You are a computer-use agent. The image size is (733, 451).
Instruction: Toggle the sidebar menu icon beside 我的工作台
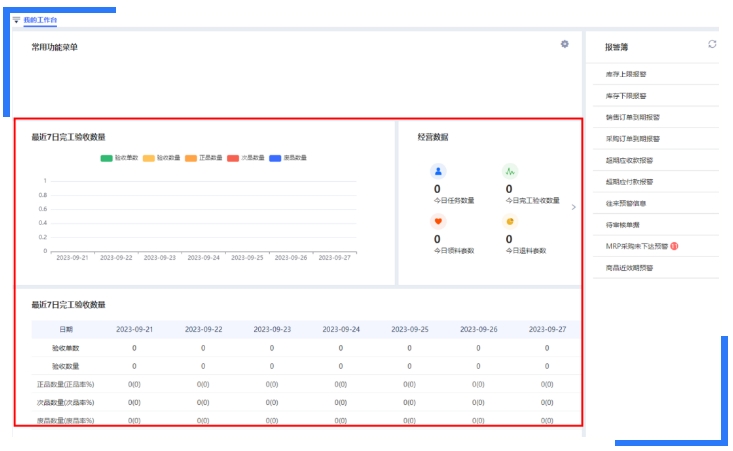[x=16, y=19]
